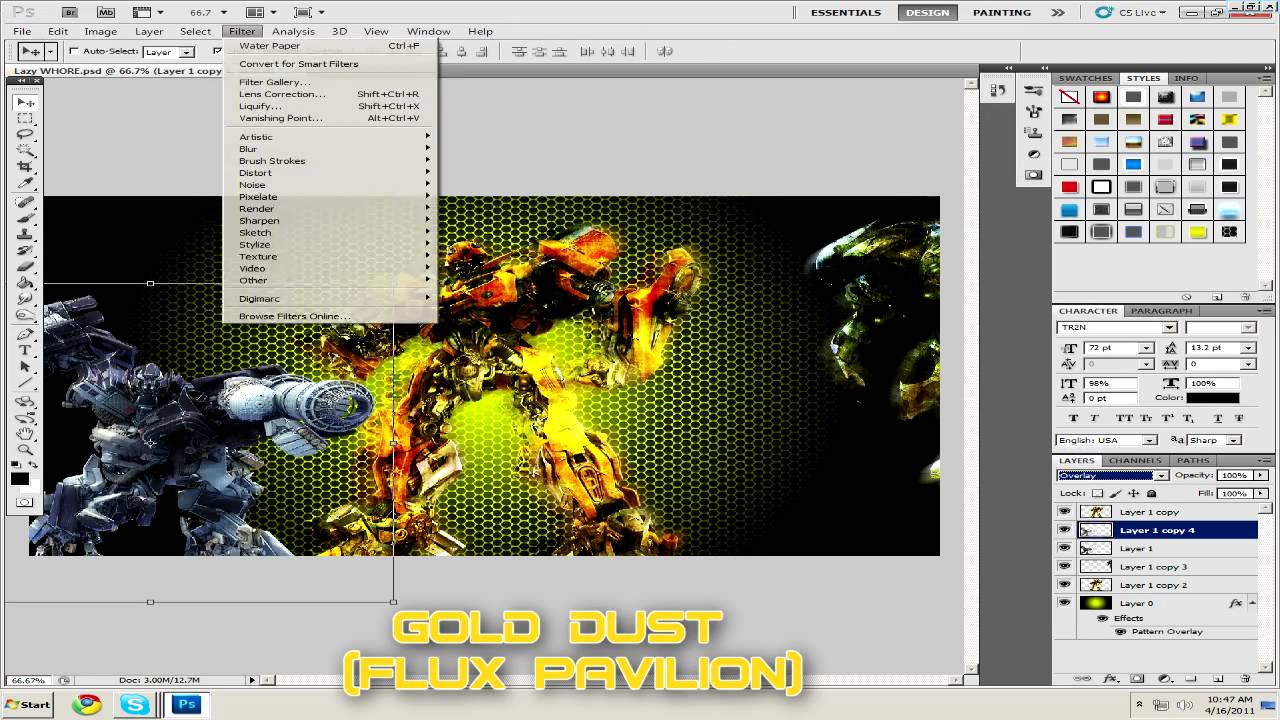Select the Clone Stamp tool
This screenshot has height=720, width=1280.
(26, 234)
